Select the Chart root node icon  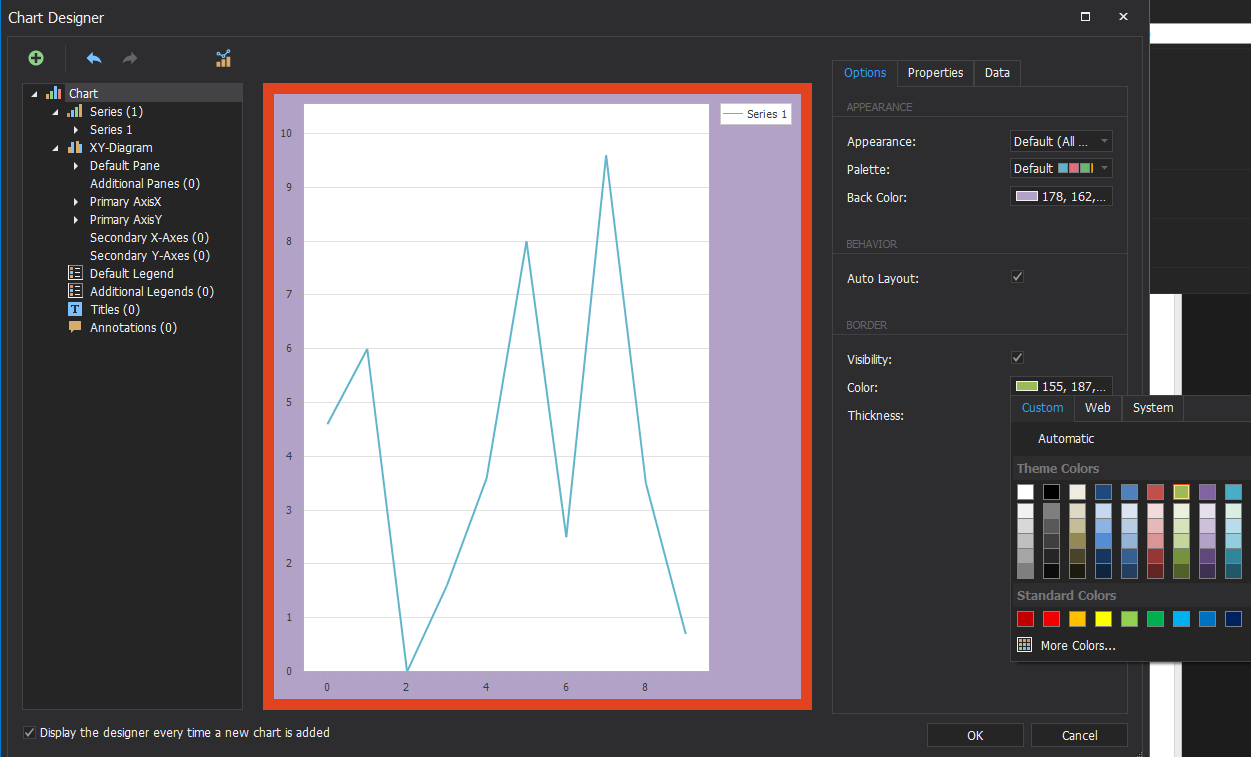coord(54,93)
